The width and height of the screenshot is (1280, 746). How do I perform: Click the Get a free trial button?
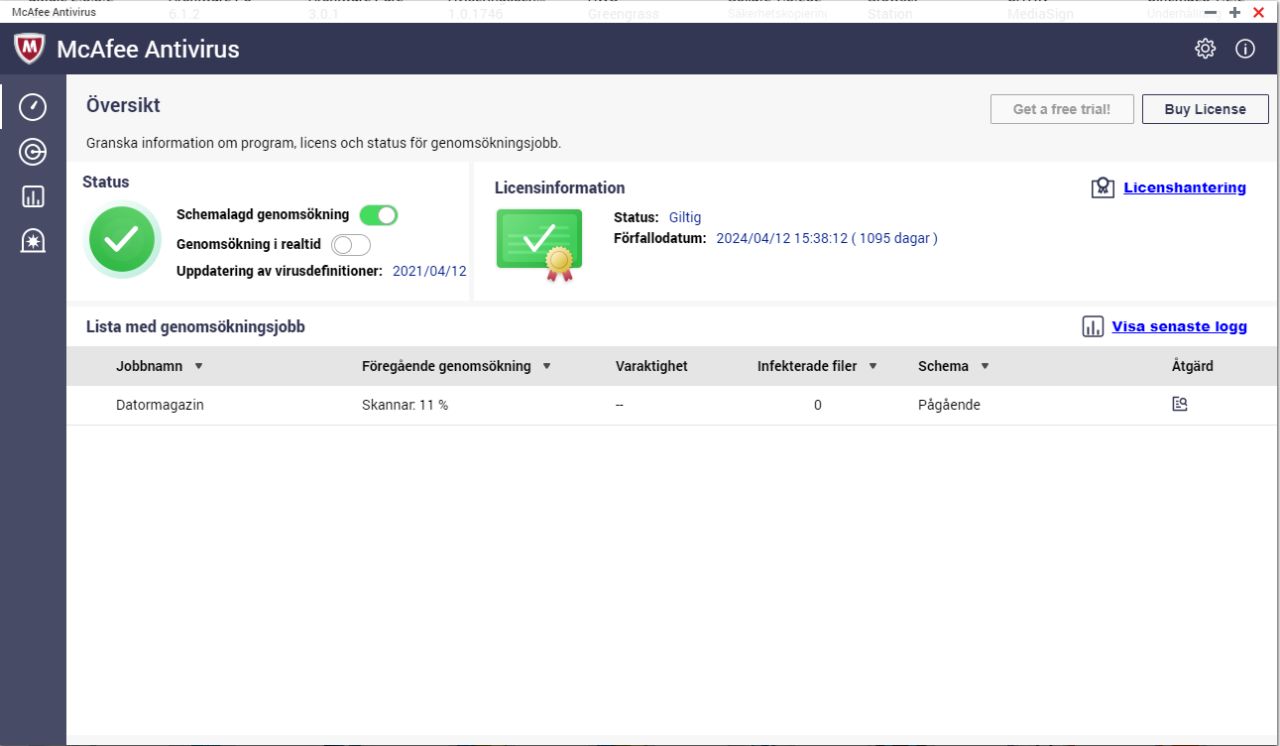coord(1061,109)
